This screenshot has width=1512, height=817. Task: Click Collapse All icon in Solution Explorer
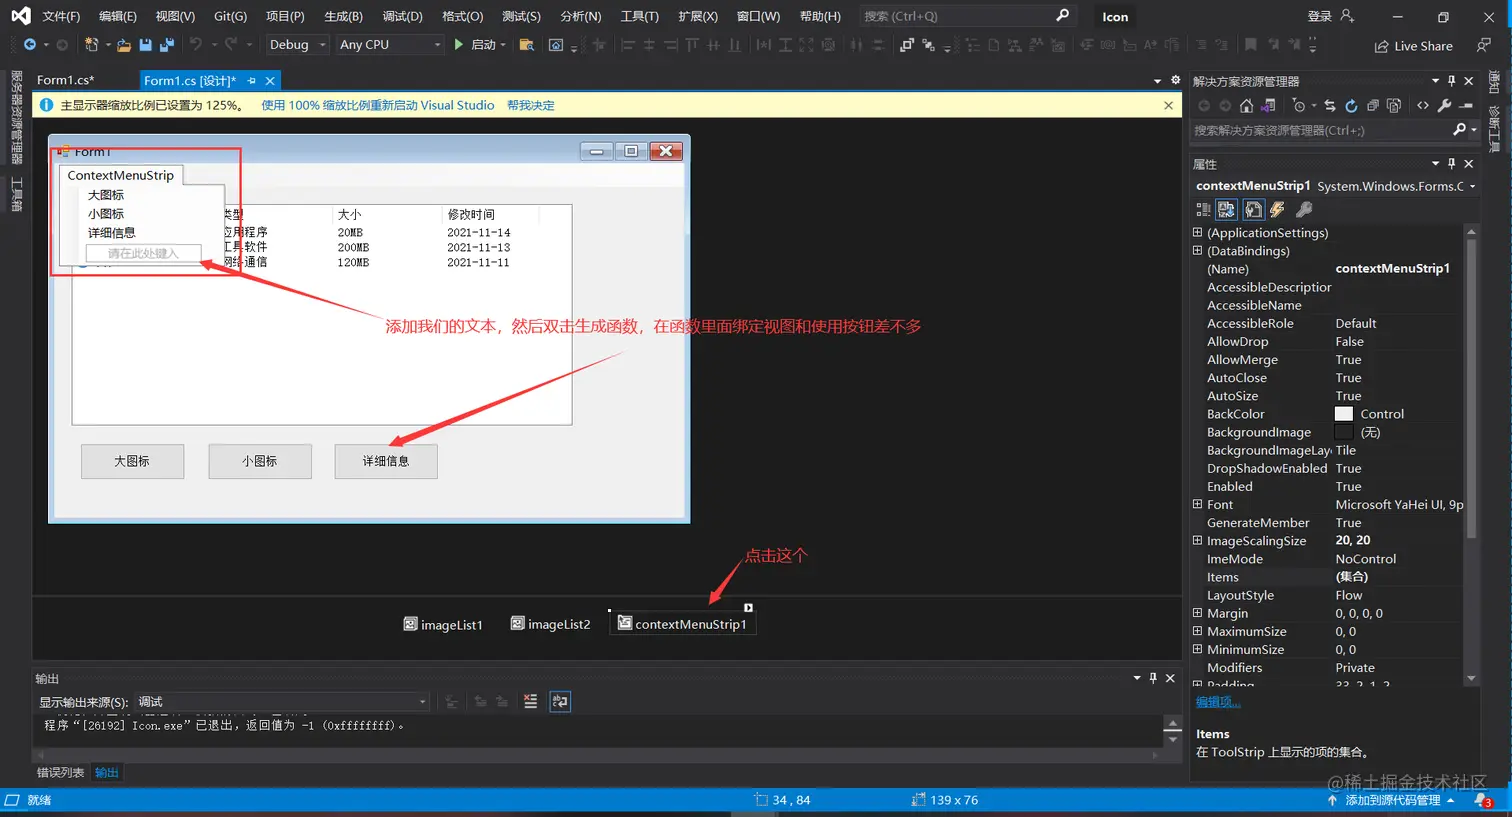point(1373,106)
